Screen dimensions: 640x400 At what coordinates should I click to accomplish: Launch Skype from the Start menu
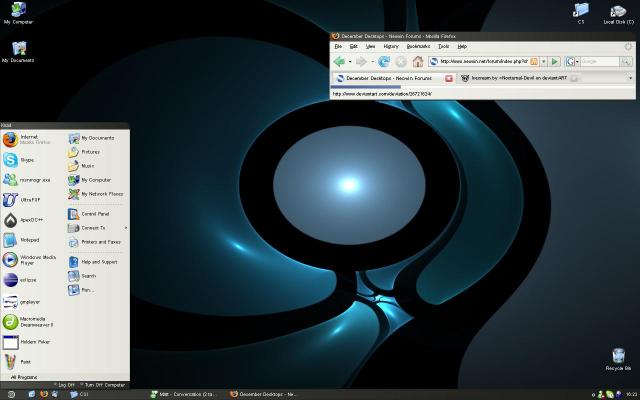[x=19, y=160]
